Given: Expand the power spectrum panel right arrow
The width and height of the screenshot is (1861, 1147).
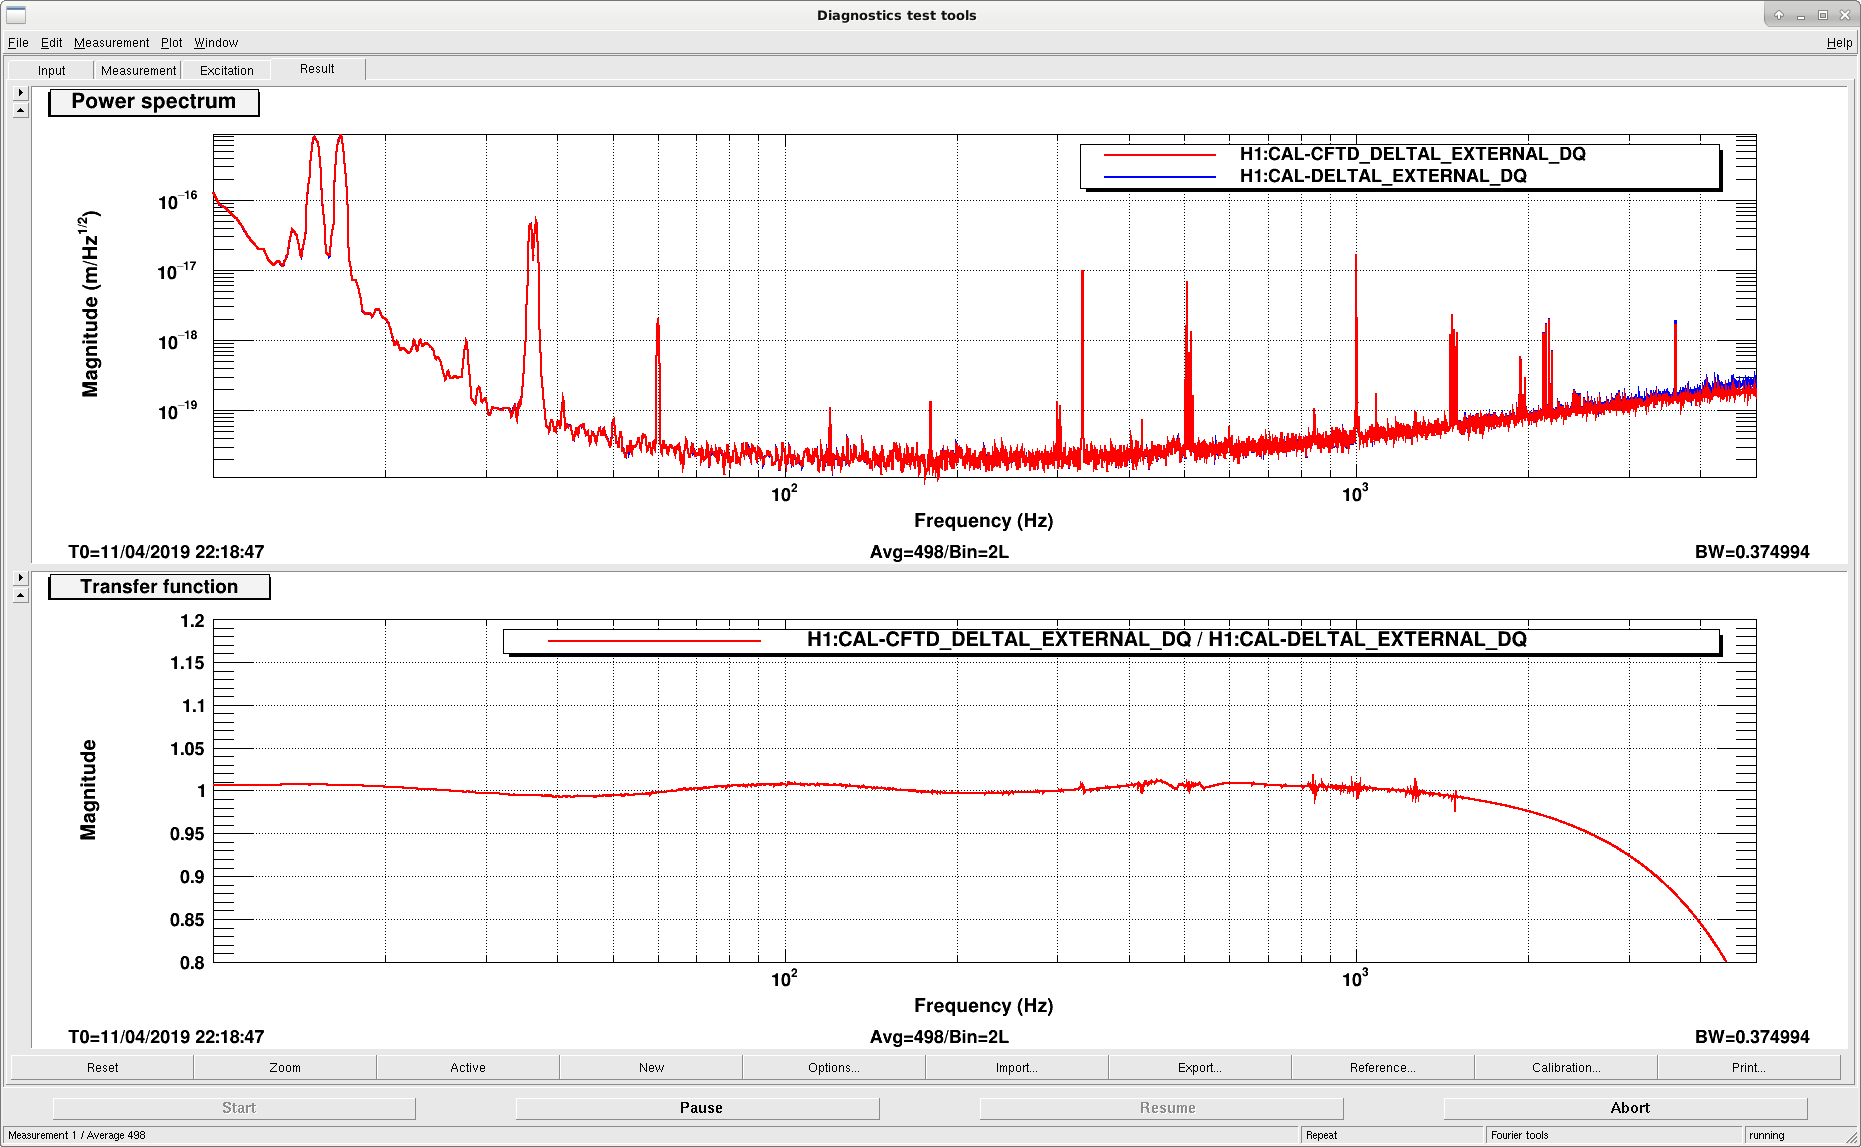Looking at the screenshot, I should [20, 92].
